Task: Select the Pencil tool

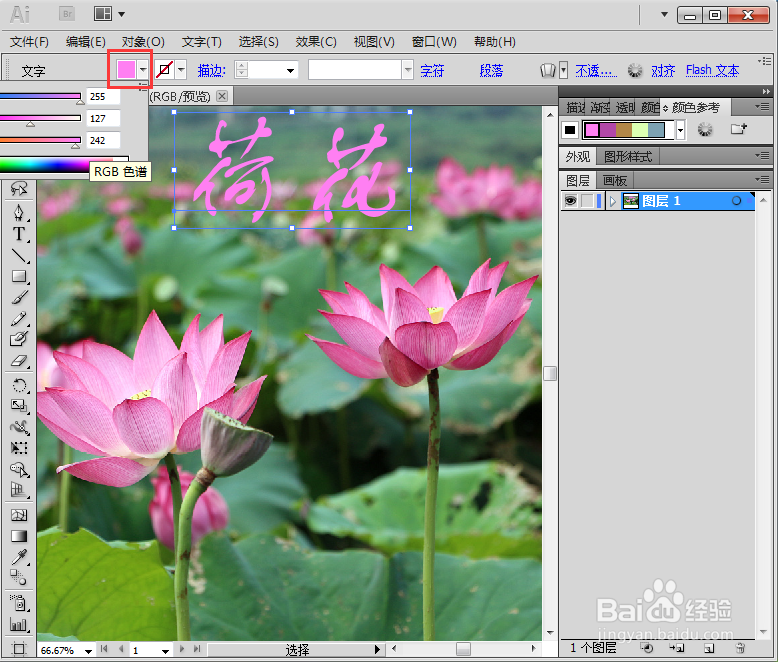Action: (19, 318)
